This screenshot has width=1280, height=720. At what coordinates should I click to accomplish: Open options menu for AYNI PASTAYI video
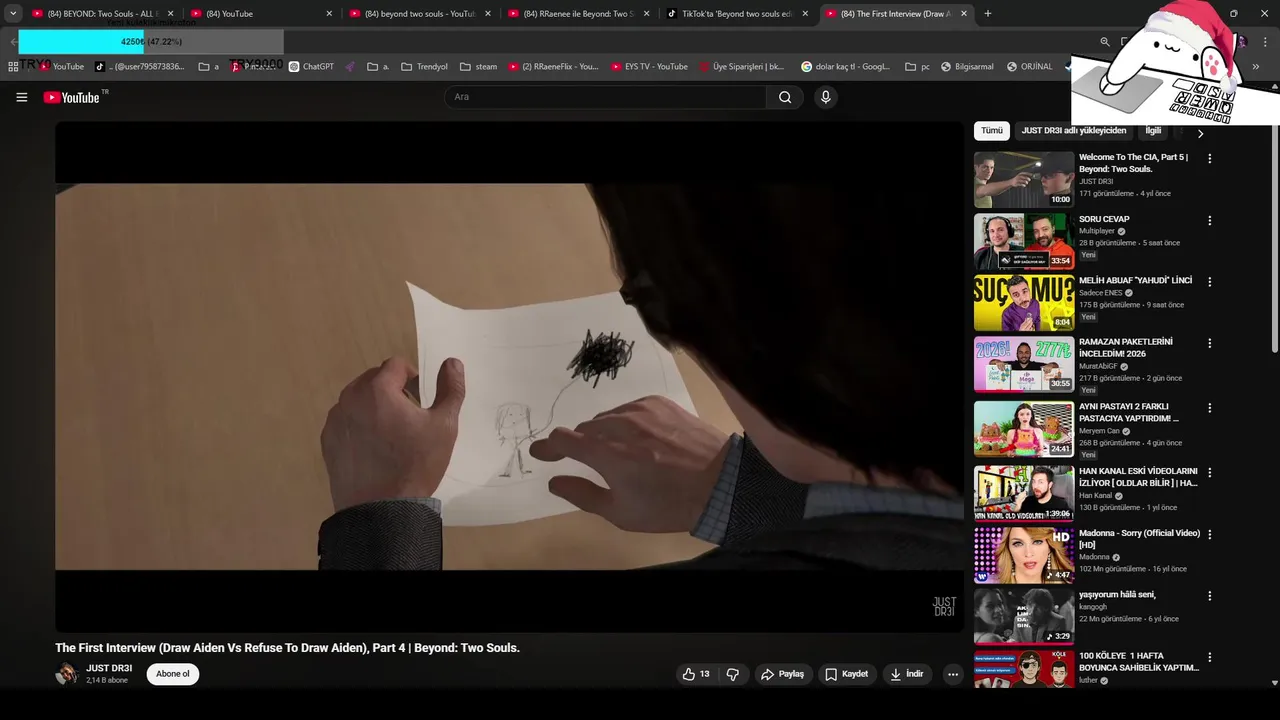[x=1209, y=408]
